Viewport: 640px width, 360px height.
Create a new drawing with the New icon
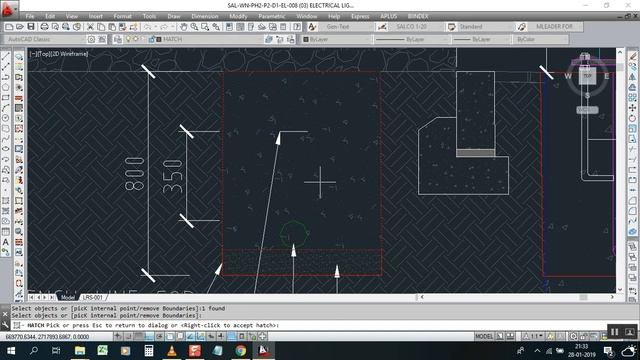click(9, 27)
